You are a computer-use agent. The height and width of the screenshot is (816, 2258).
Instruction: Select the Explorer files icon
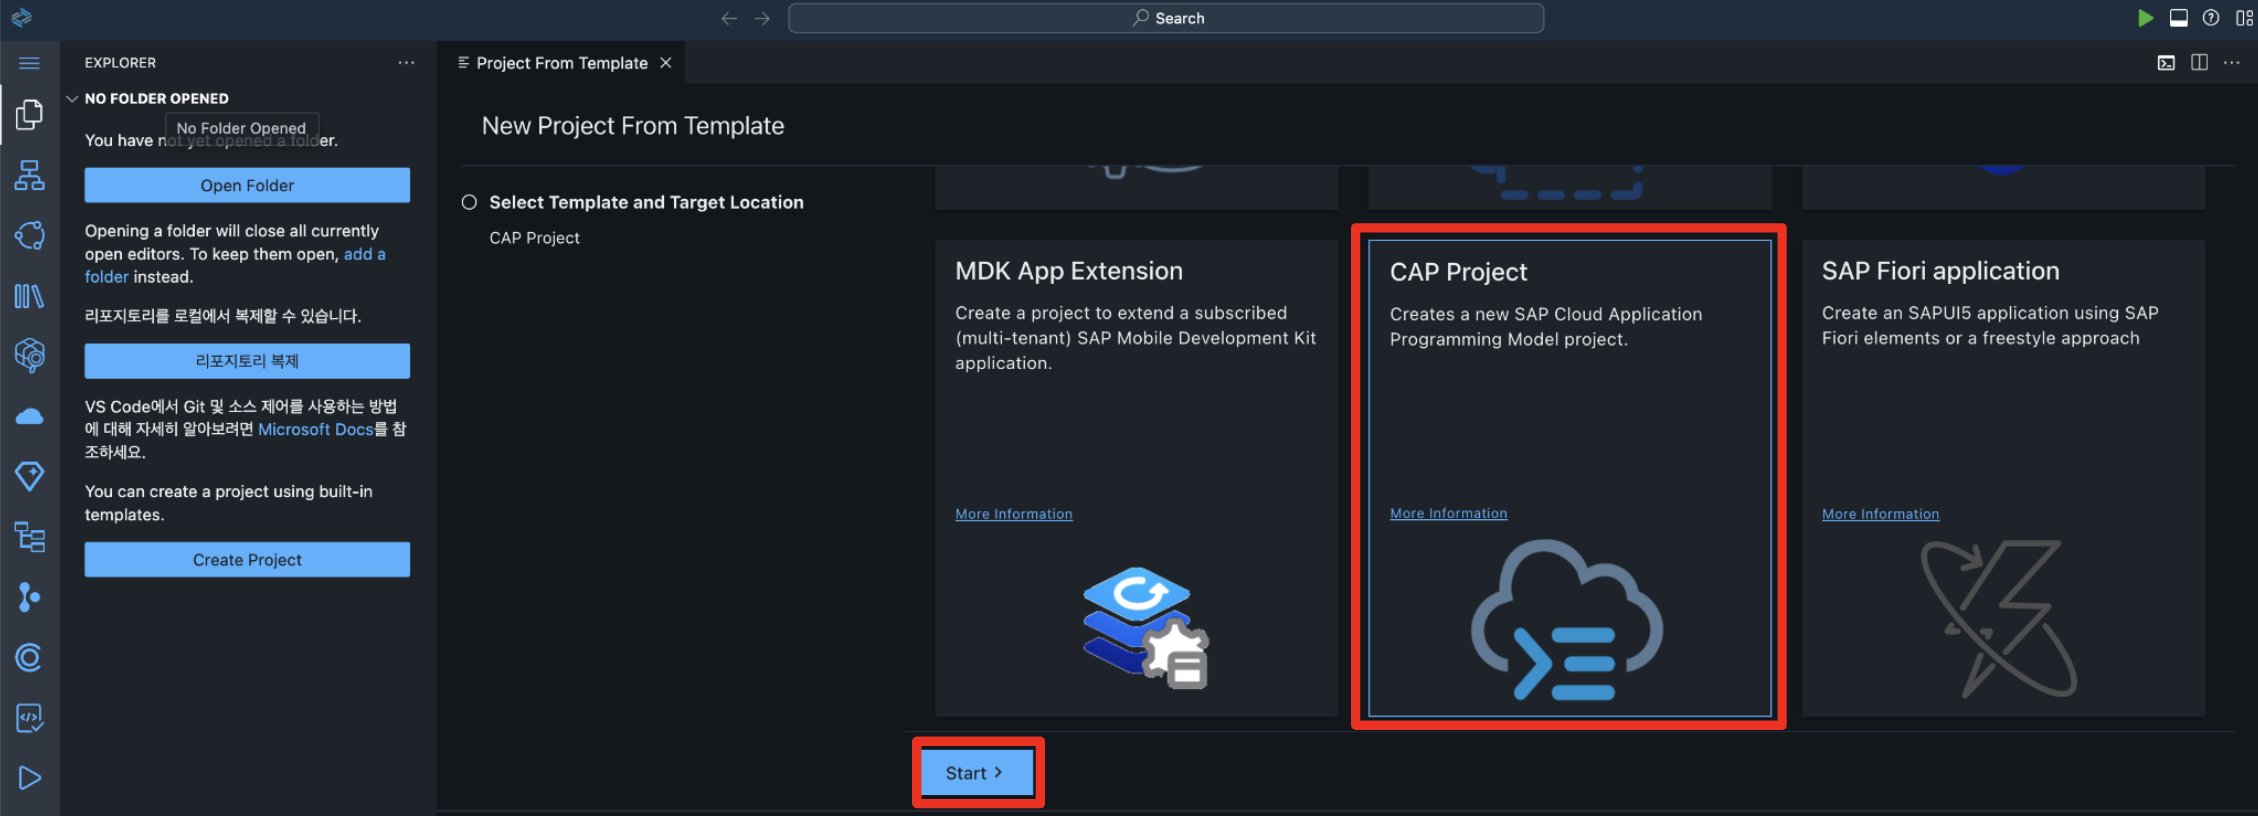(29, 115)
